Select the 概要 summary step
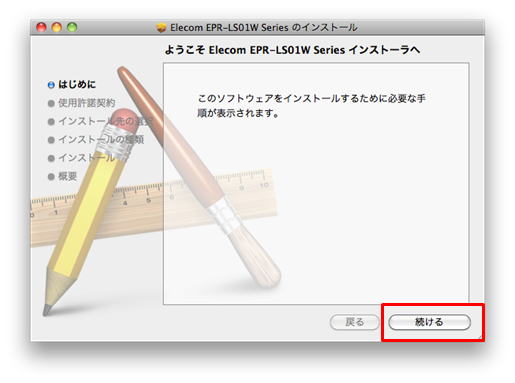This screenshot has width=515, height=383. click(68, 176)
